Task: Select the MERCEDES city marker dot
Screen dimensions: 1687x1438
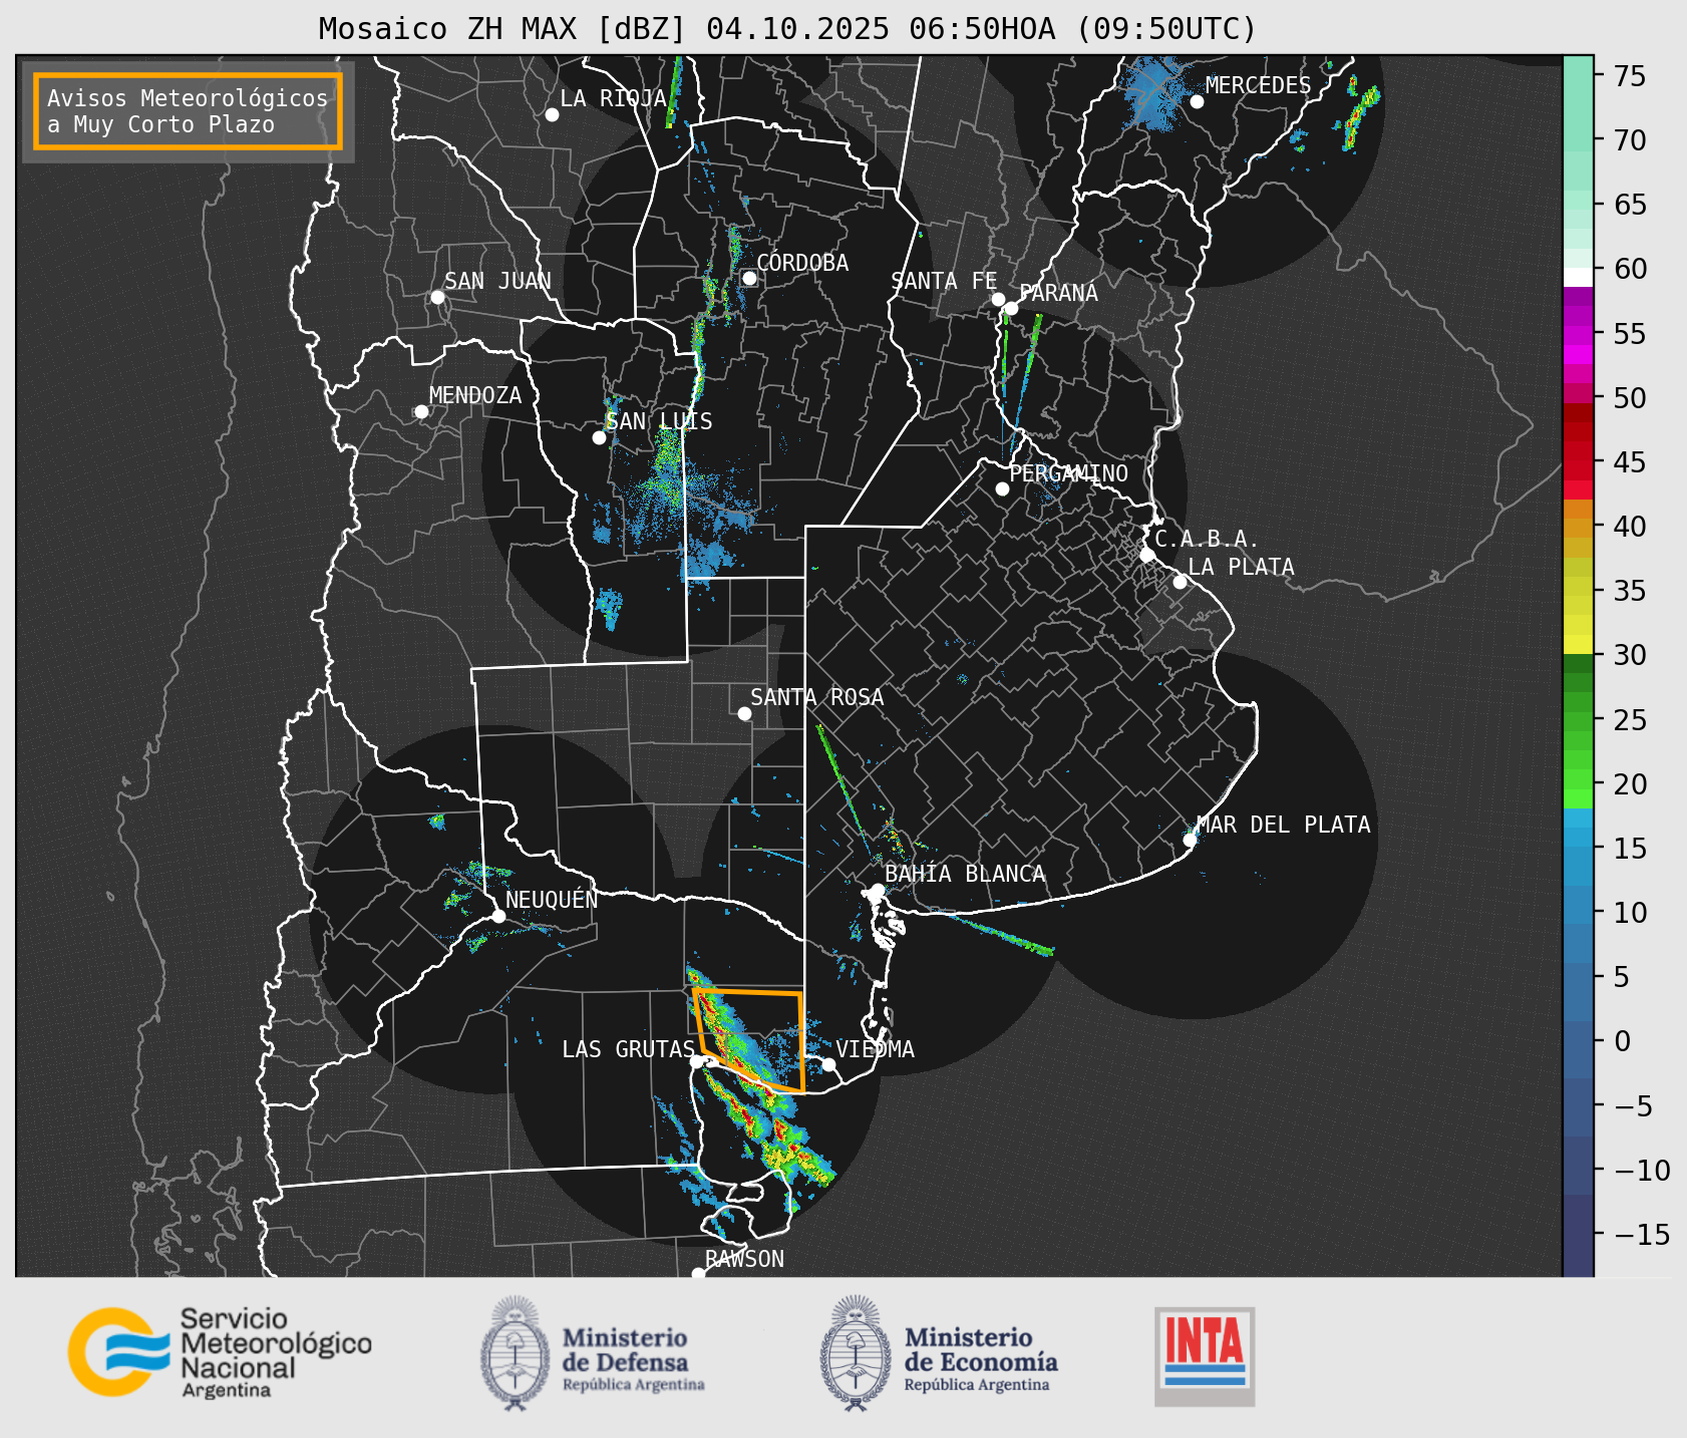Action: [x=1197, y=102]
